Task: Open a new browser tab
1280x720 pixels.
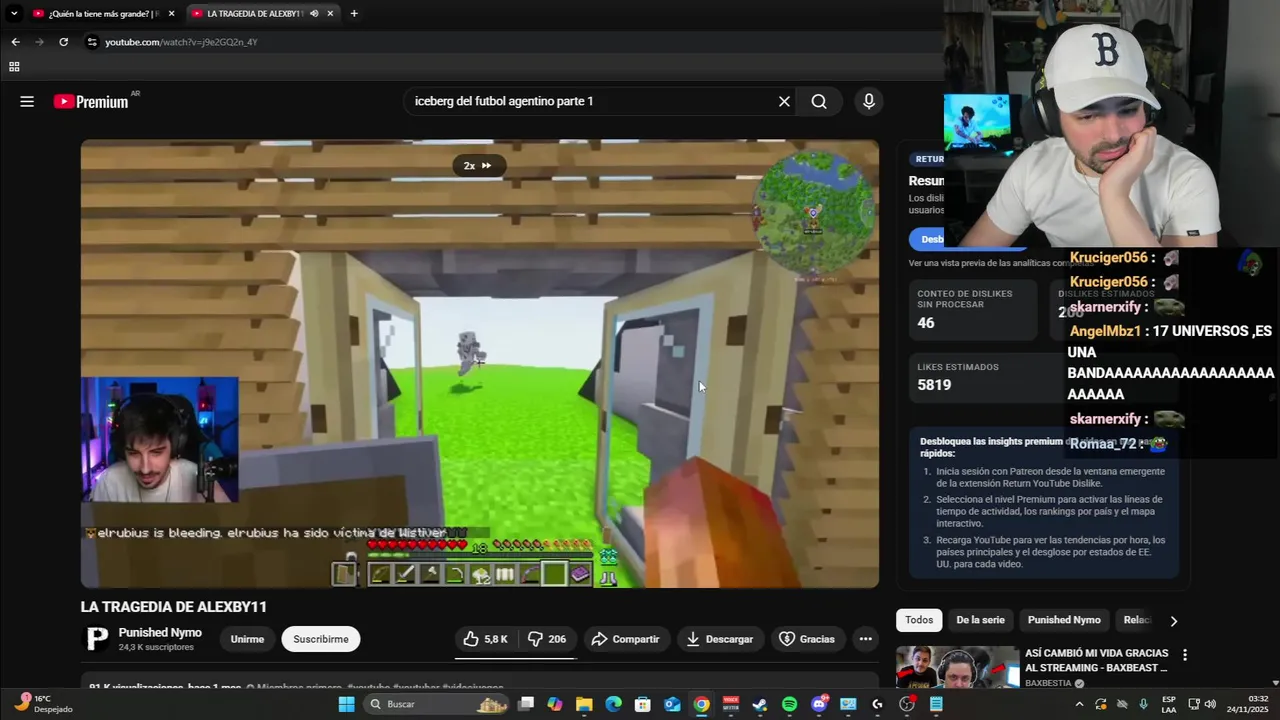Action: pos(354,14)
